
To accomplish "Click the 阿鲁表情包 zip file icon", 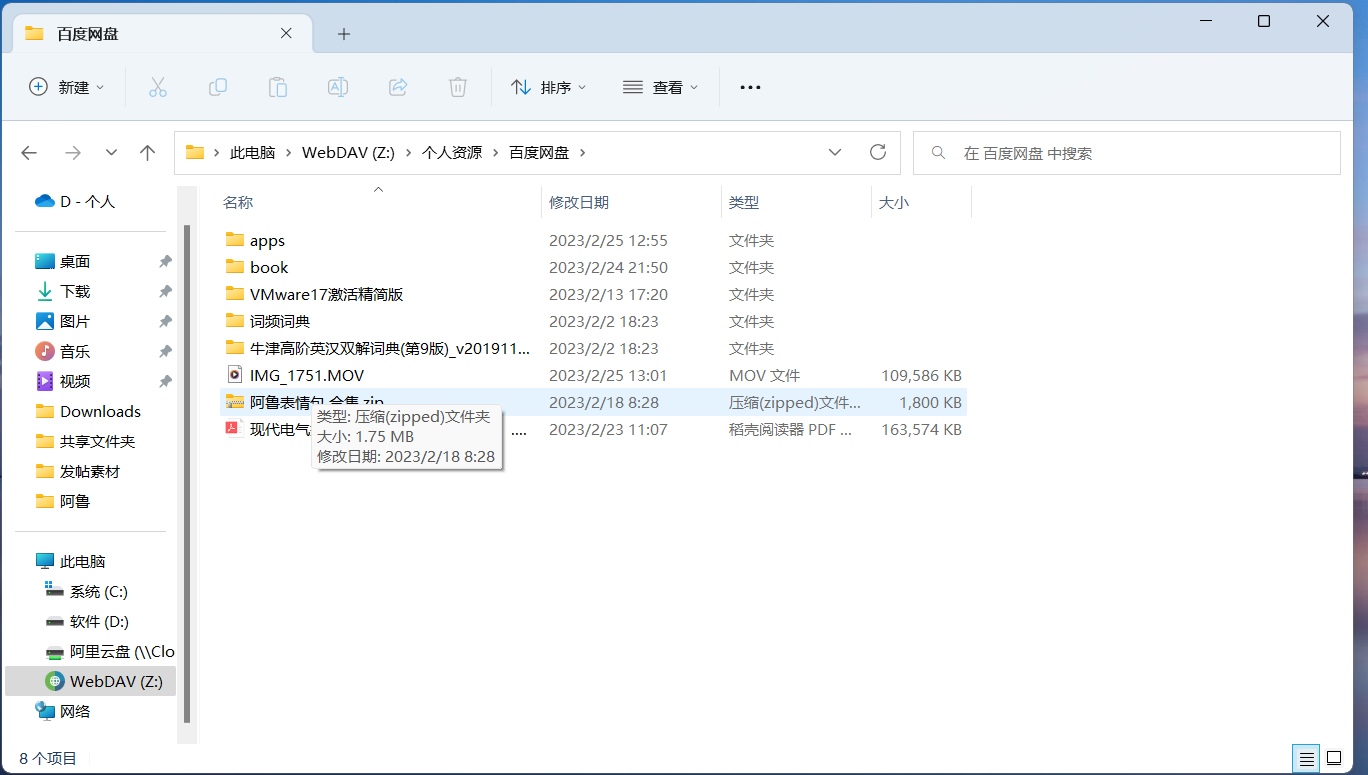I will [x=235, y=402].
